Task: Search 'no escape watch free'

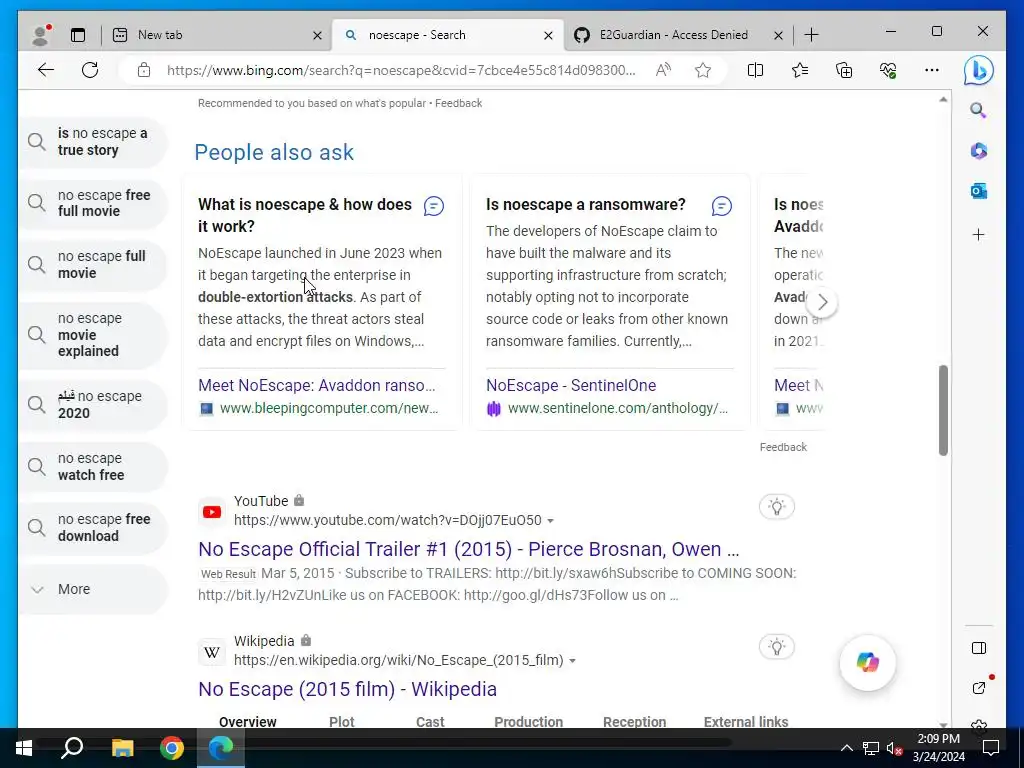Action: click(x=93, y=467)
